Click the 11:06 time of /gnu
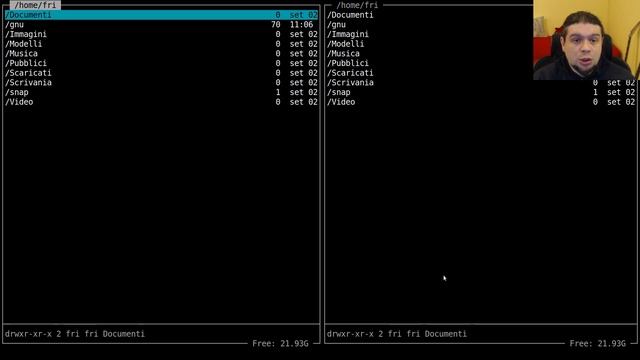This screenshot has width=640, height=360. pos(301,25)
